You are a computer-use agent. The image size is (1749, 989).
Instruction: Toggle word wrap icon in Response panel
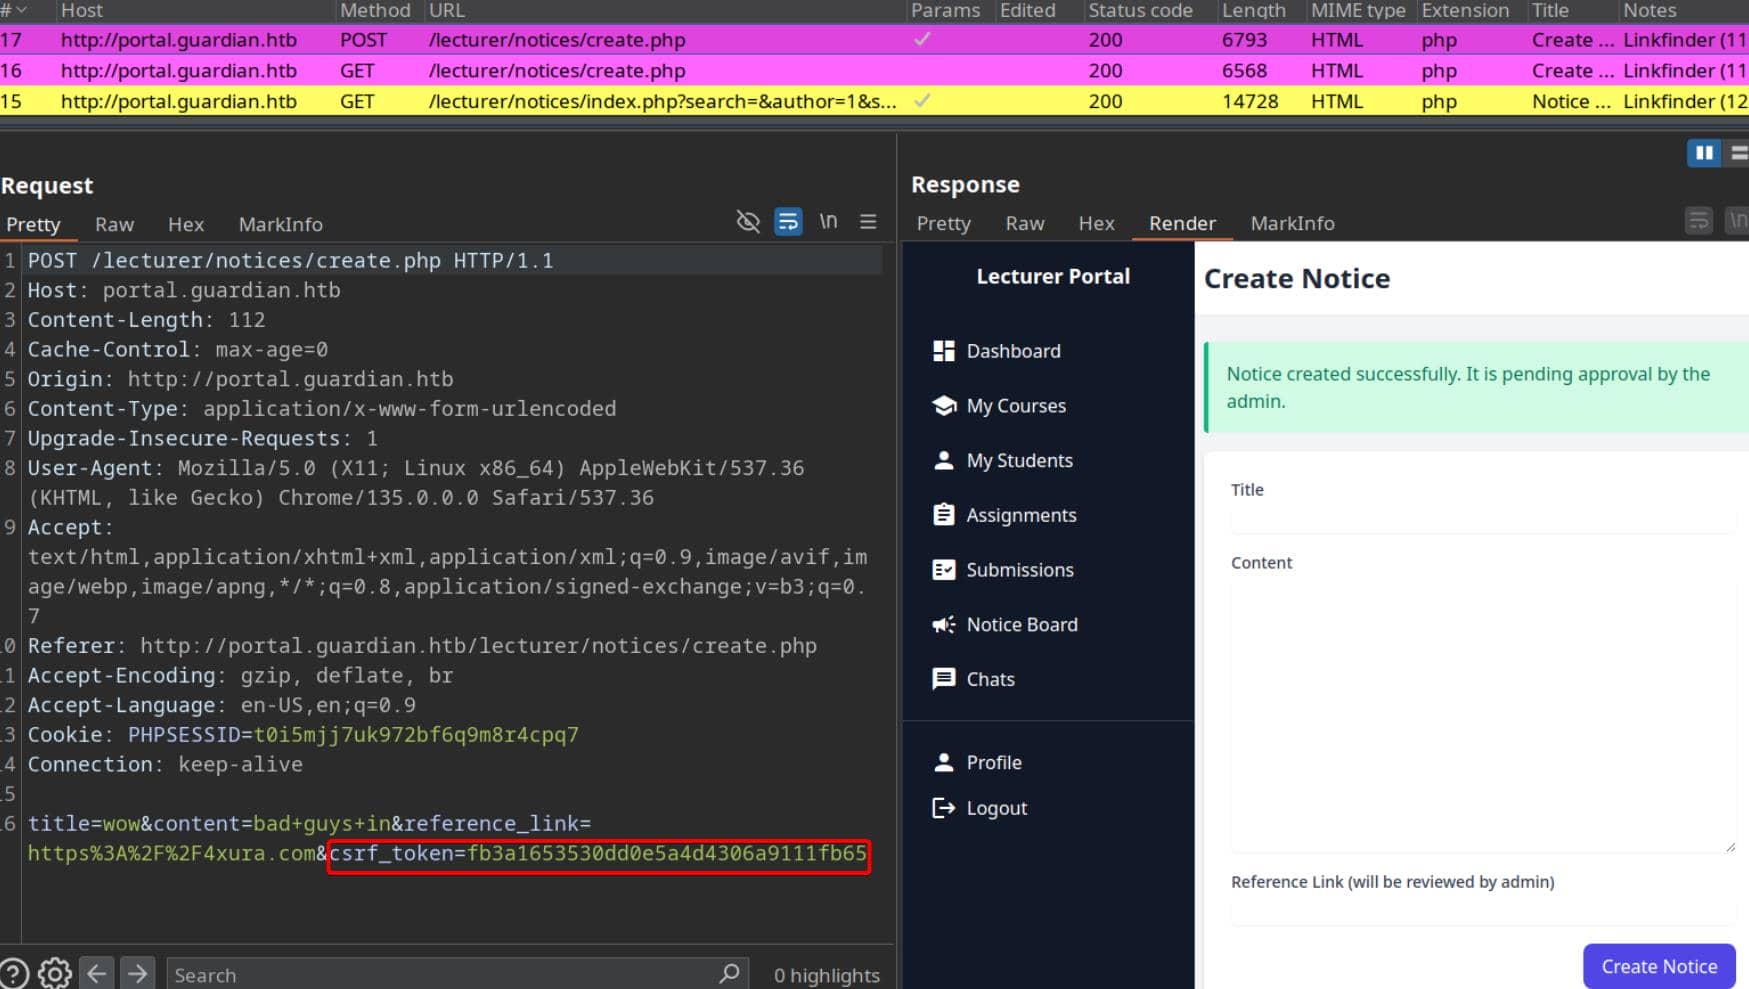(1698, 220)
